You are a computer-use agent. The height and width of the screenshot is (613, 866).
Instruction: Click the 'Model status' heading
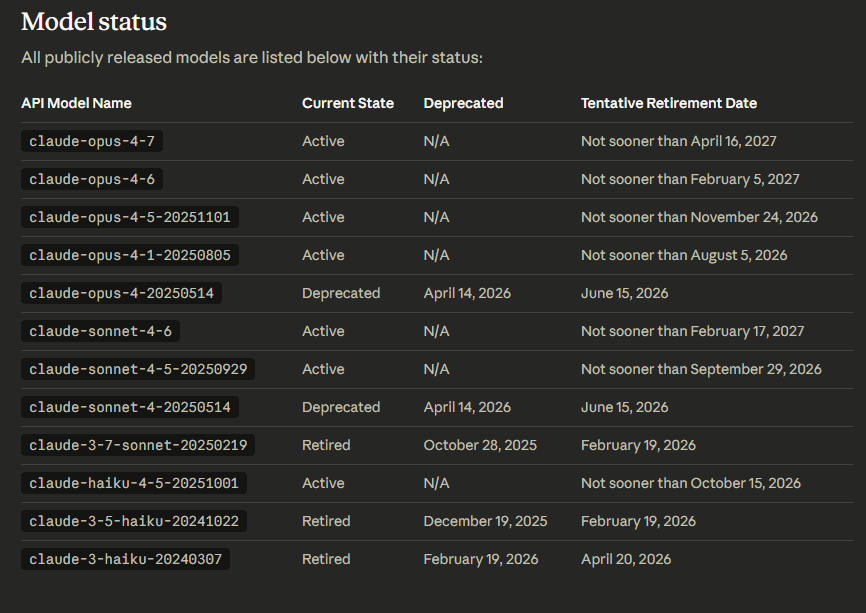point(94,22)
